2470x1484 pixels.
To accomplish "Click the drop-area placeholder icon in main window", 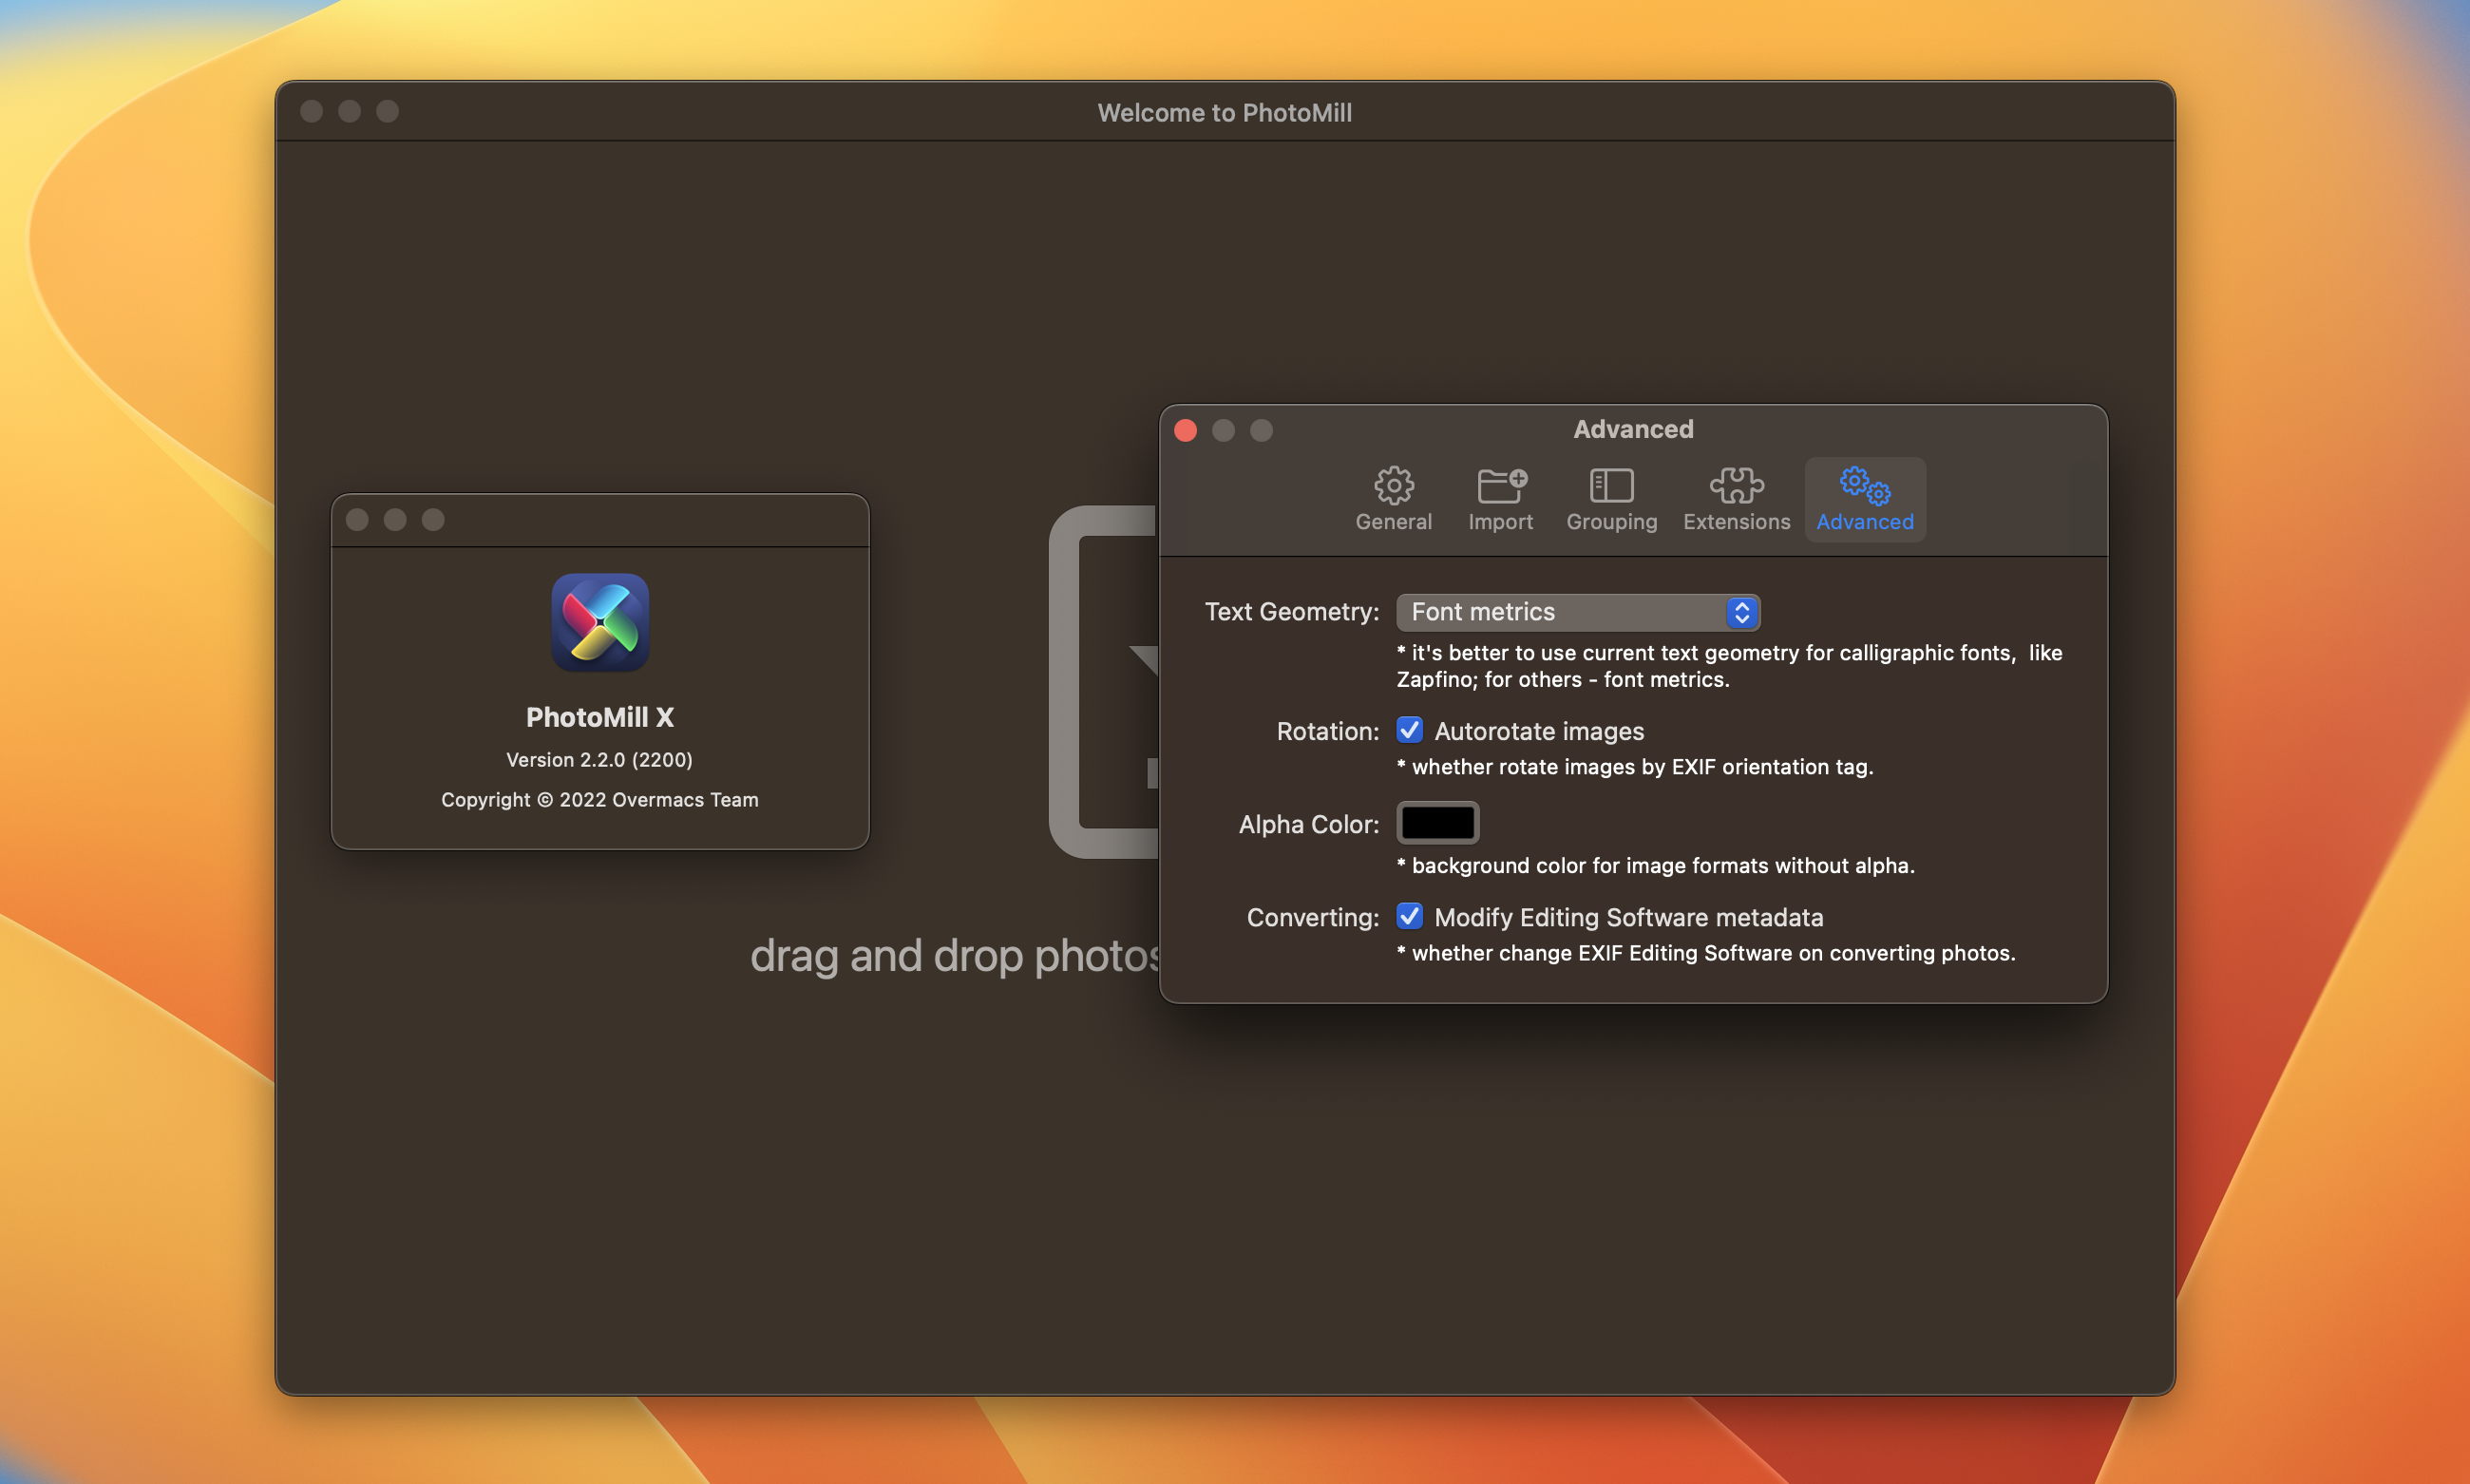I will point(1102,682).
